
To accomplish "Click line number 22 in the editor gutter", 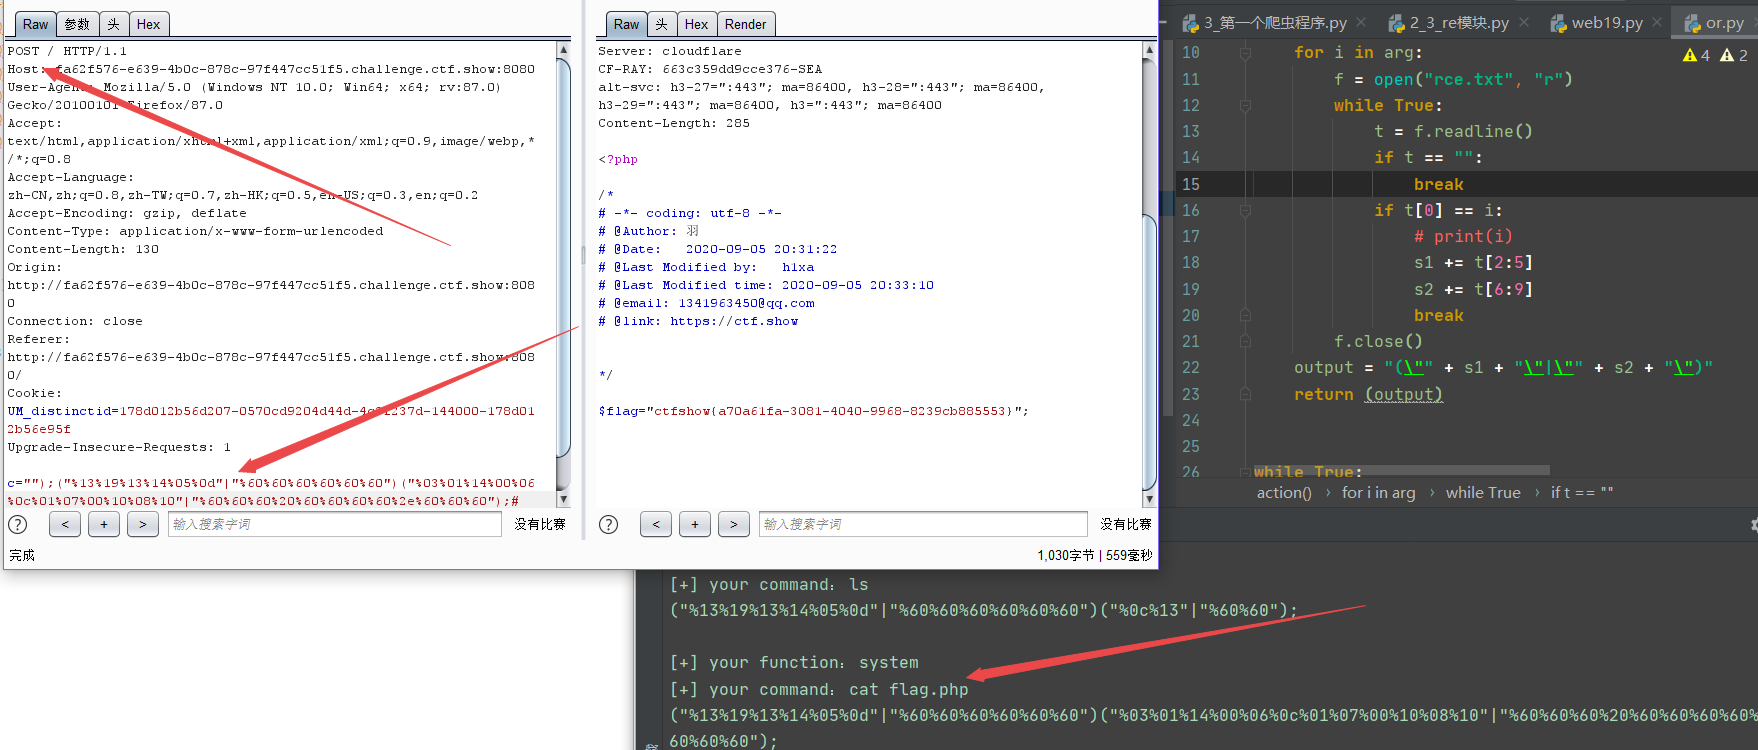I will [1191, 368].
